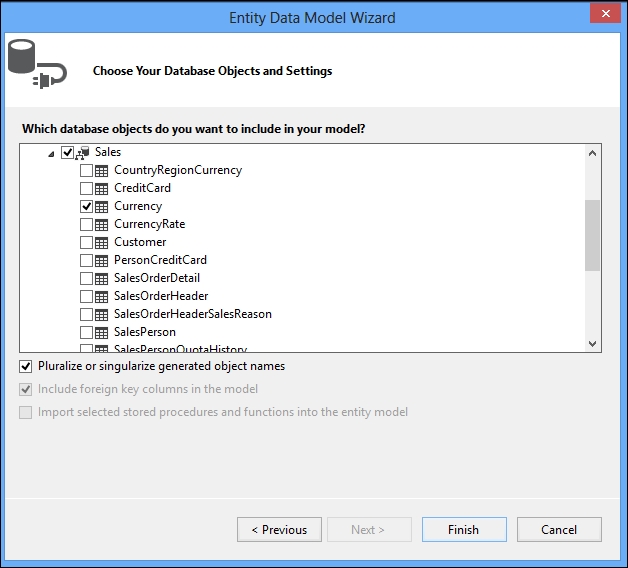Click the SalesOrderDetail table icon
Screen dimensions: 628x568
point(101,279)
